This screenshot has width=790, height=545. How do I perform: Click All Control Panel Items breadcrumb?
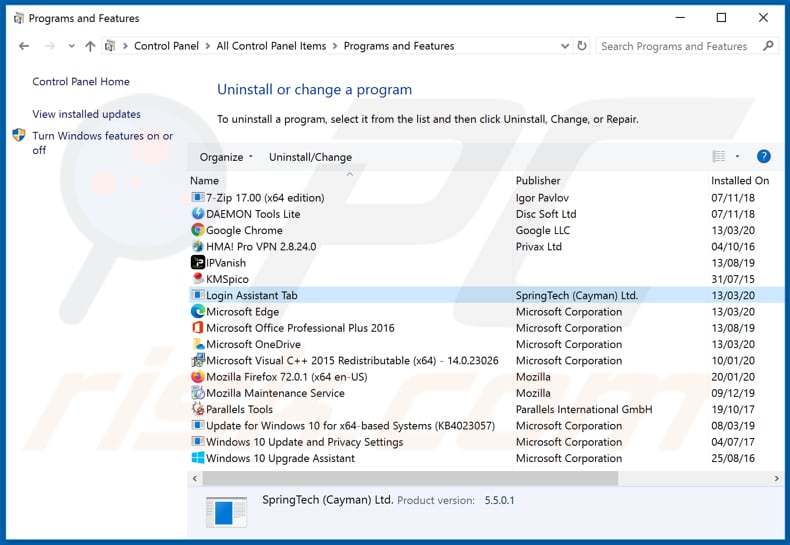point(272,46)
